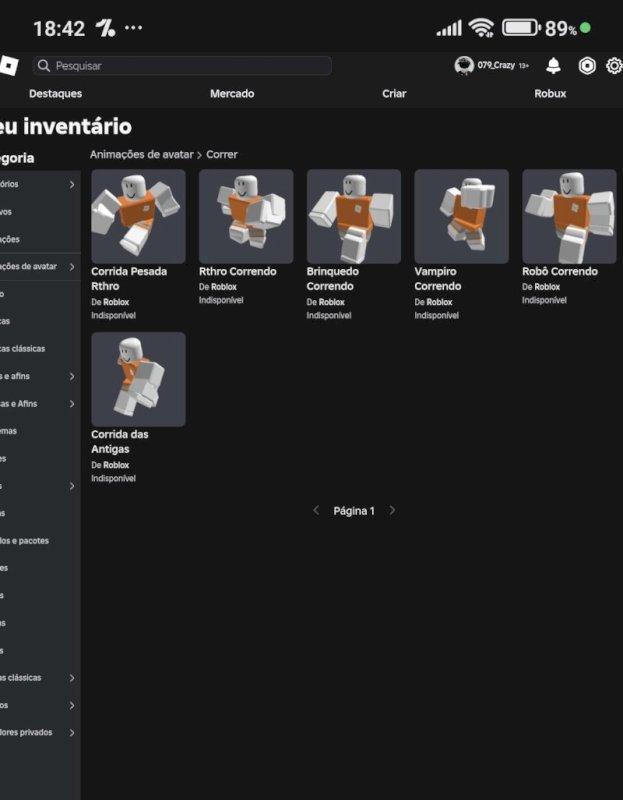
Task: Open the Robux tab
Action: coord(550,93)
